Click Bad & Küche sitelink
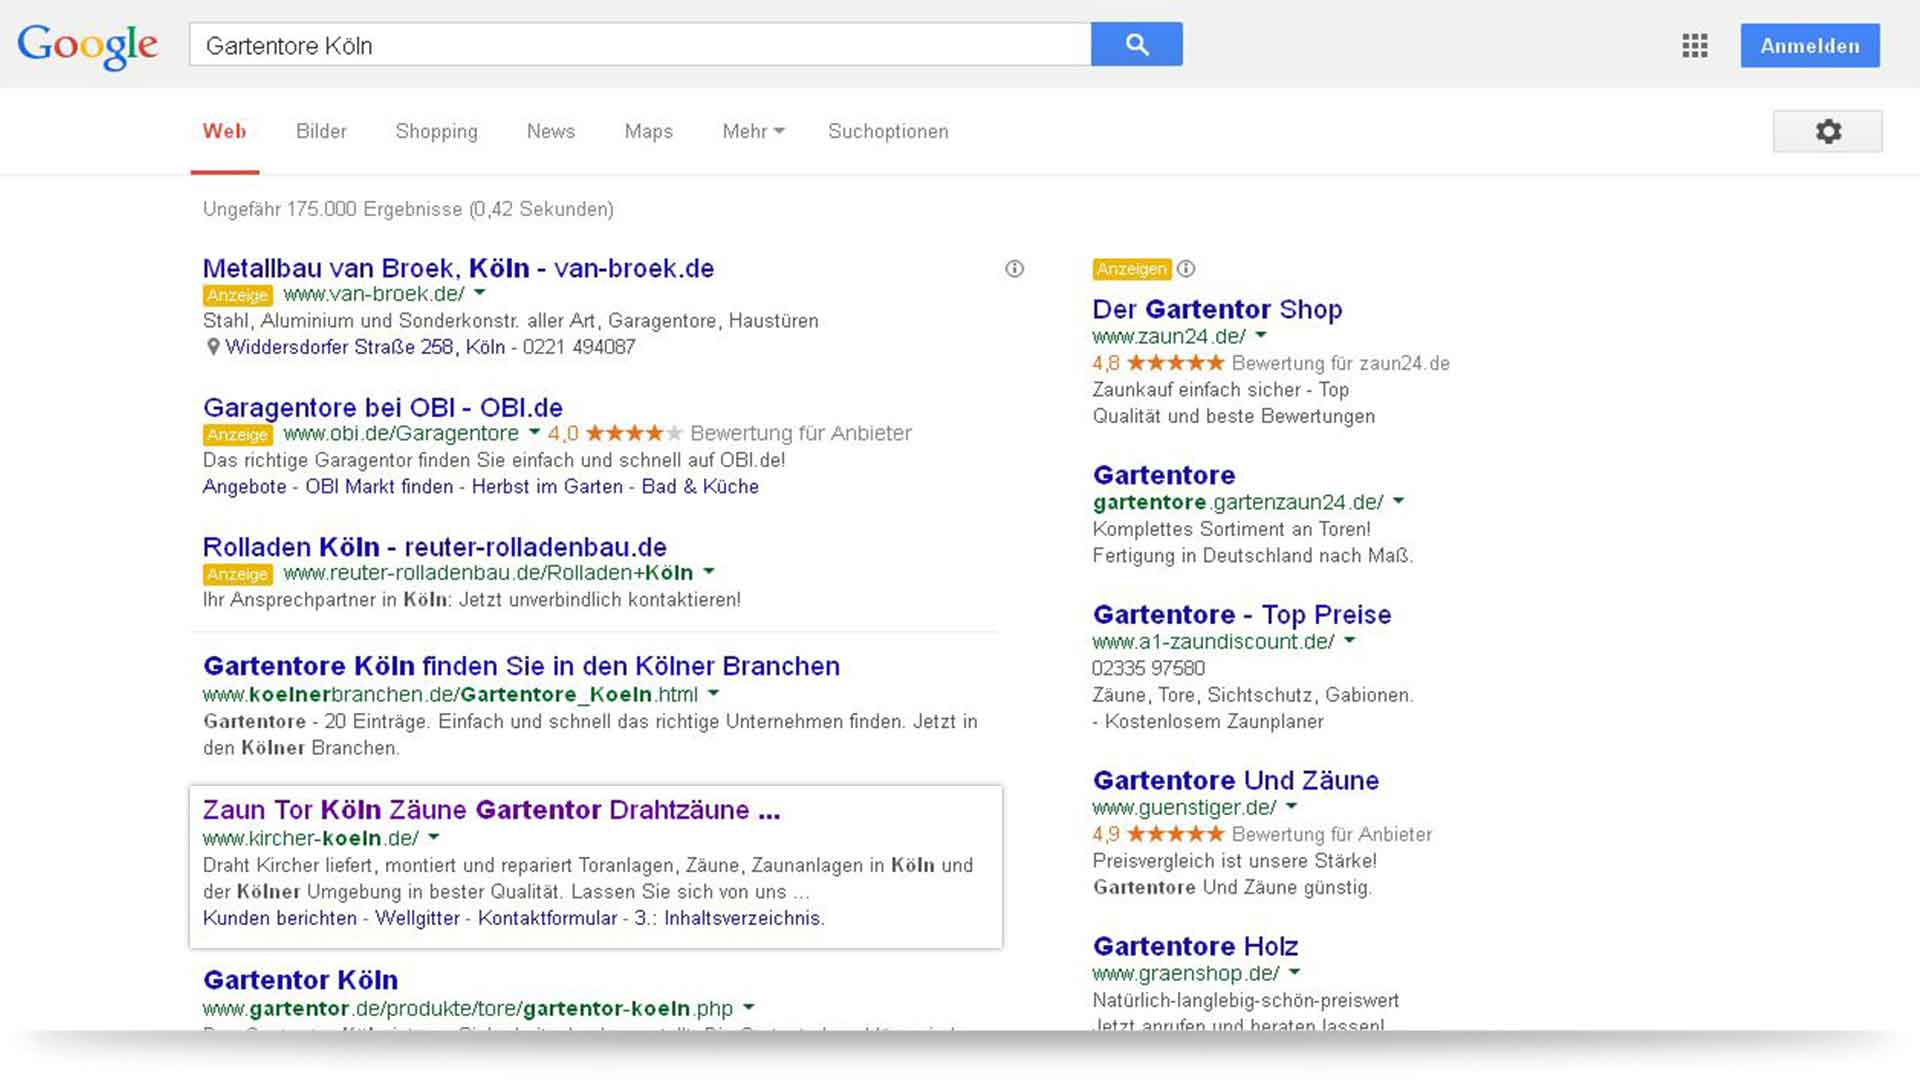Screen dimensions: 1920x1080 coord(700,487)
